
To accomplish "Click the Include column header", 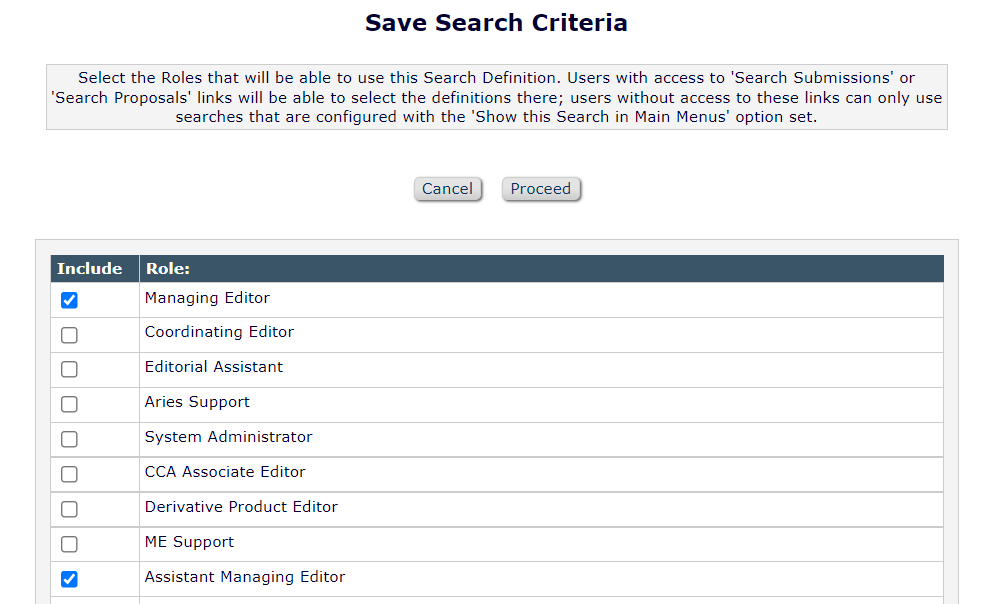I will coord(90,269).
